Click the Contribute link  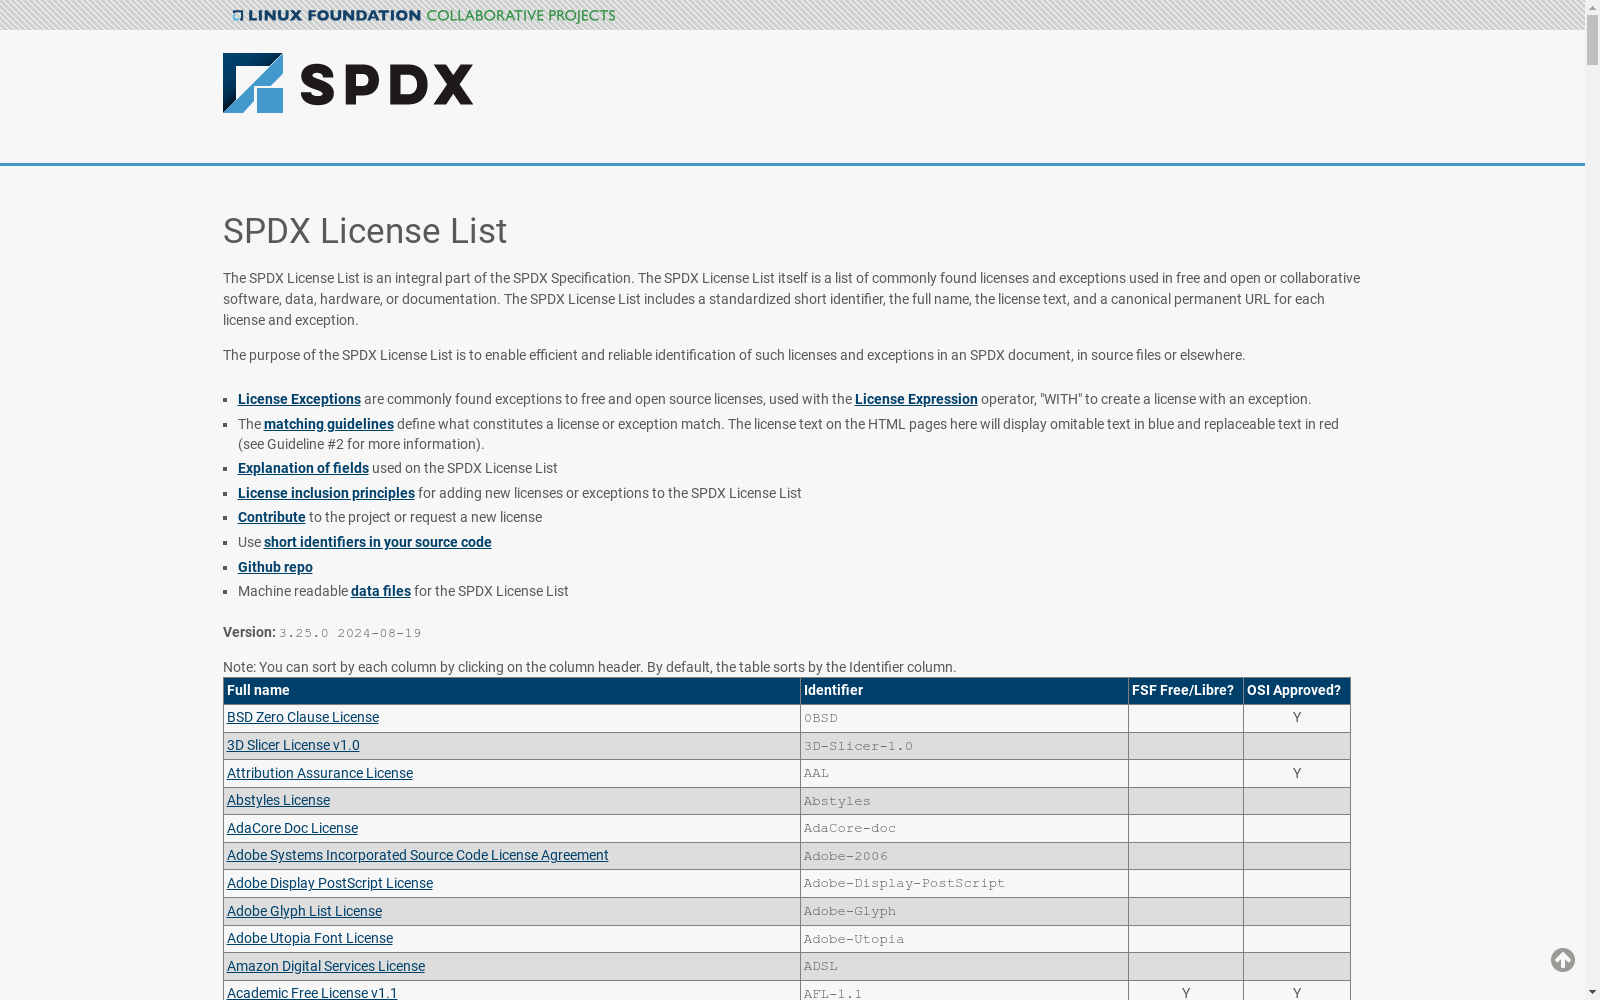tap(272, 517)
